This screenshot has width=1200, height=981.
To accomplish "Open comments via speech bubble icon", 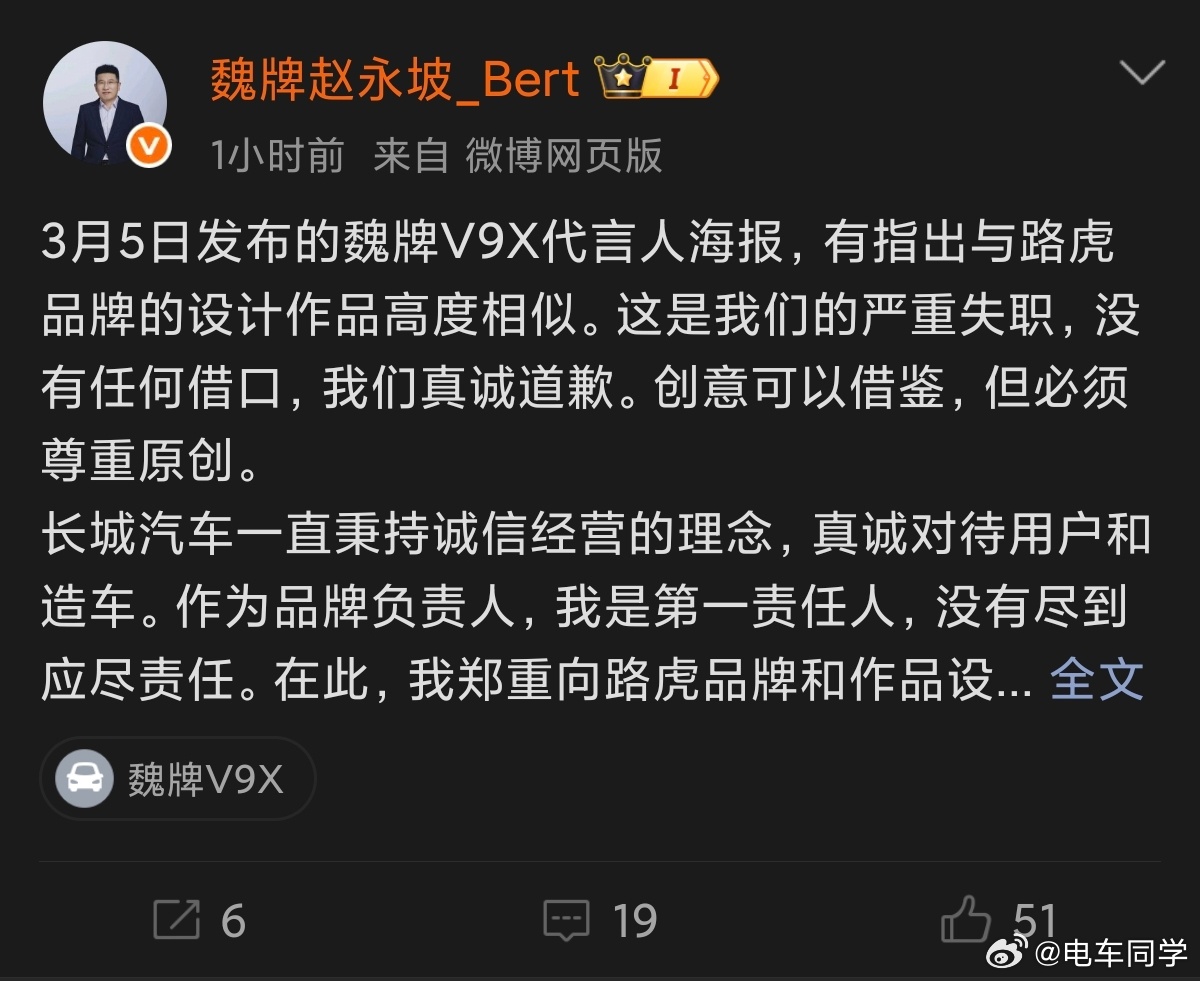I will pos(566,920).
